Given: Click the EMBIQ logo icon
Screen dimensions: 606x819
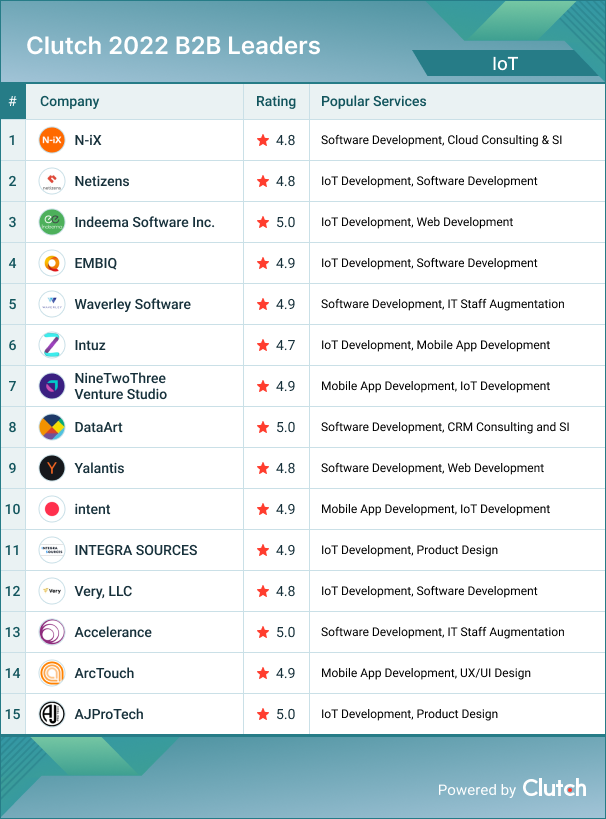Looking at the screenshot, I should [52, 263].
